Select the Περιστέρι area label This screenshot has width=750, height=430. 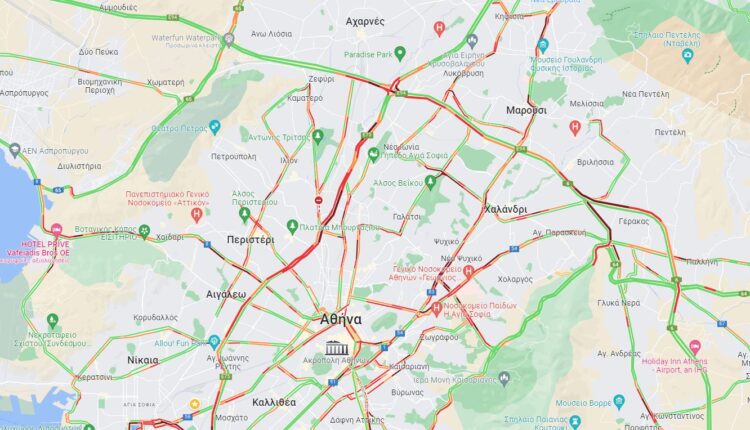[x=251, y=240]
